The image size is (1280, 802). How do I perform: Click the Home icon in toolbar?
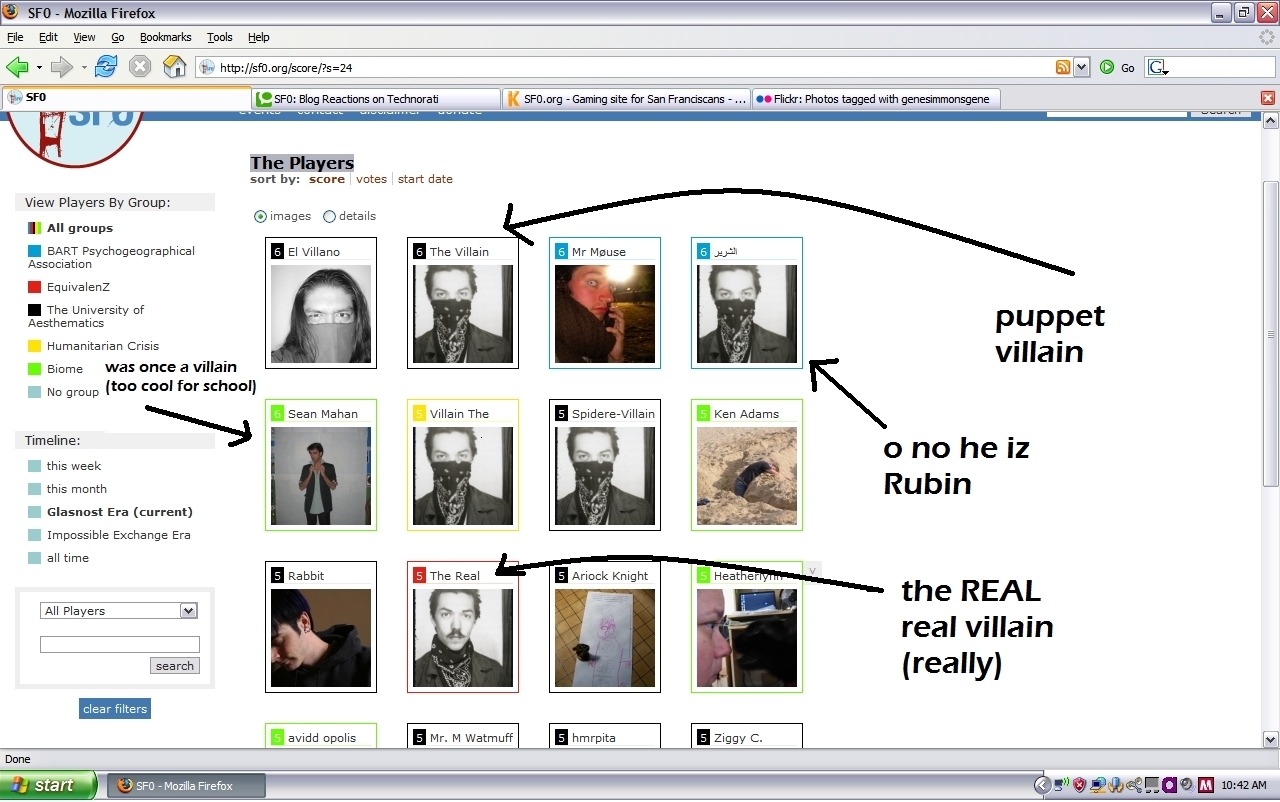point(174,67)
